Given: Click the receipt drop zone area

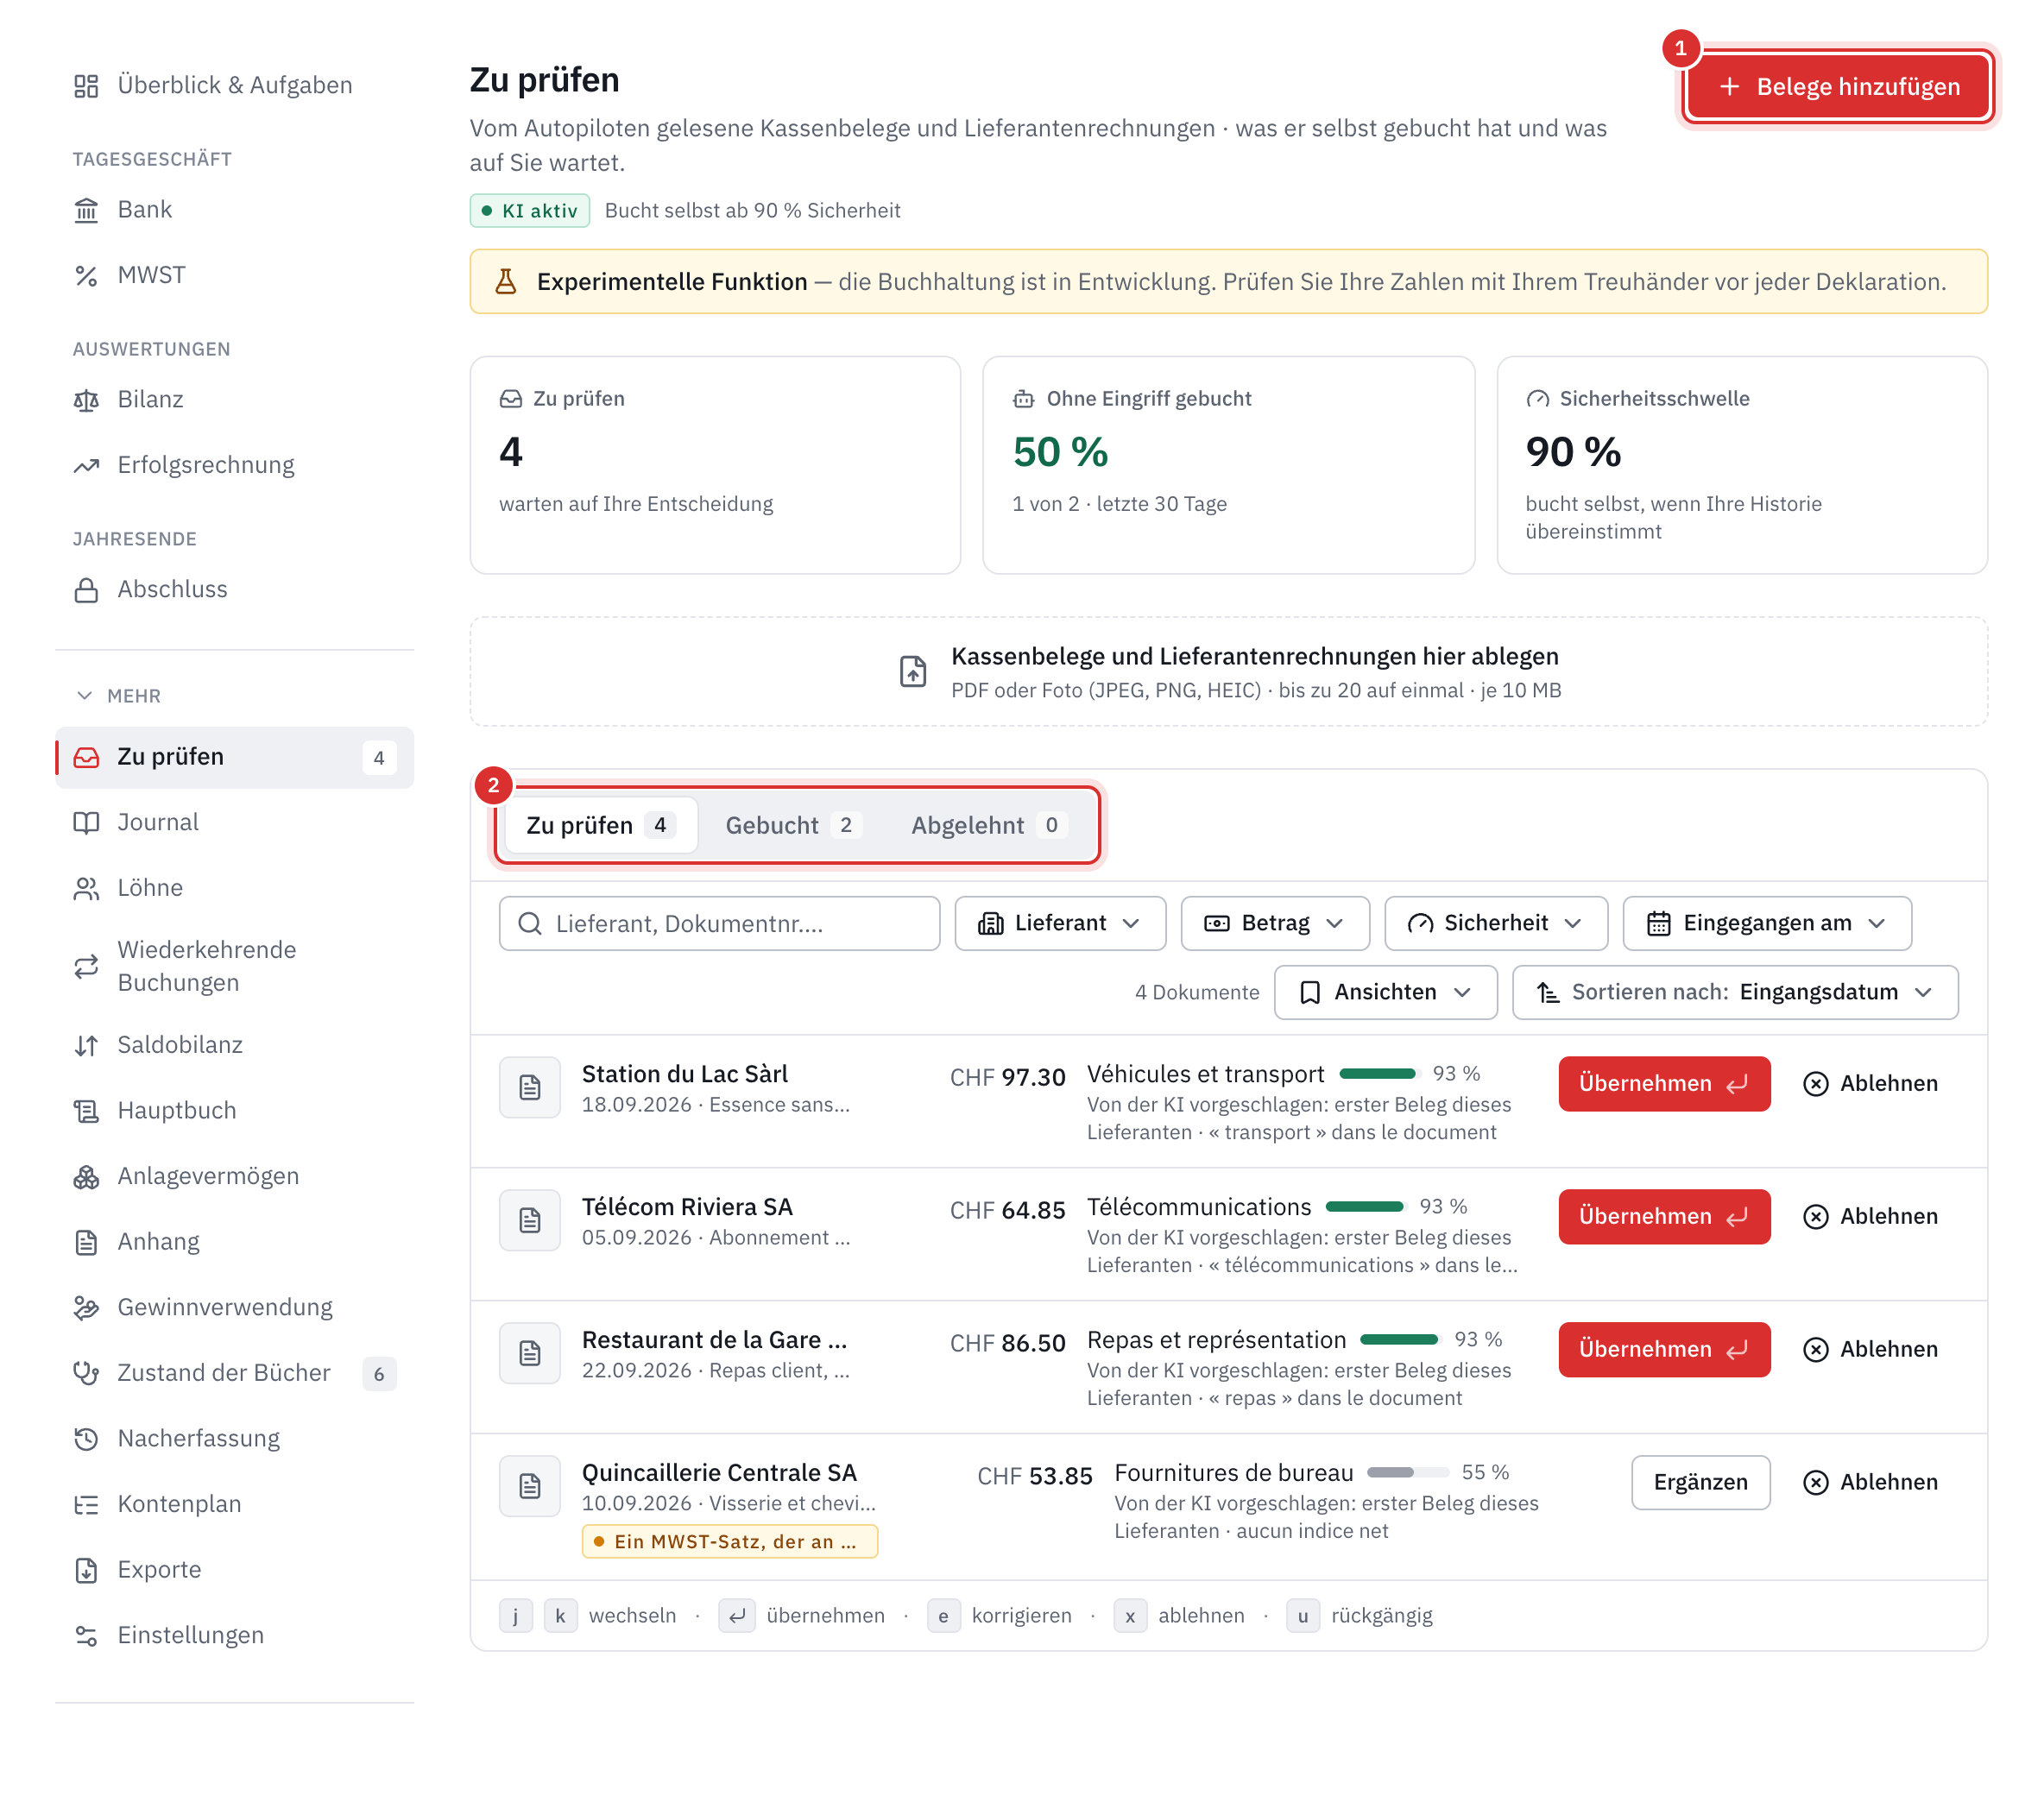Looking at the screenshot, I should [x=1228, y=672].
